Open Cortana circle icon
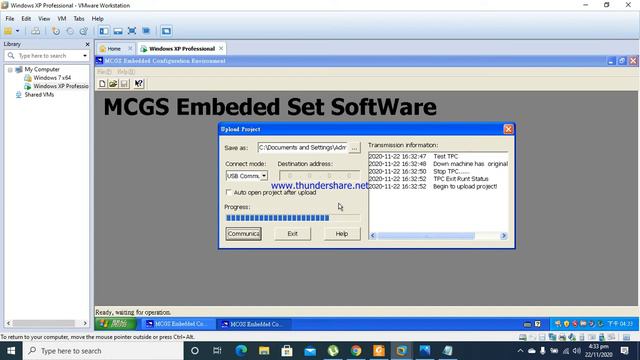The height and width of the screenshot is (360, 640). 195,351
